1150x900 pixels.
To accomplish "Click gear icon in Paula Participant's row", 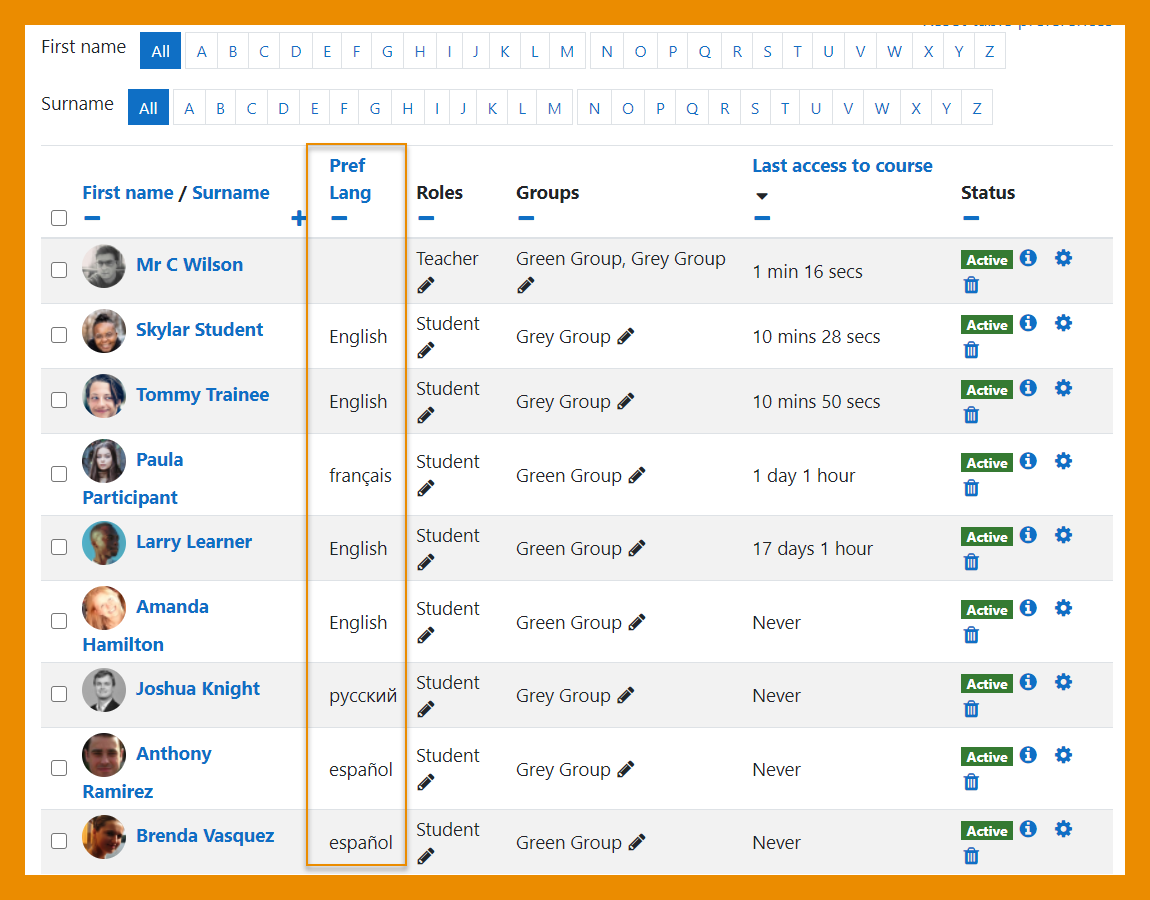I will pyautogui.click(x=1063, y=461).
